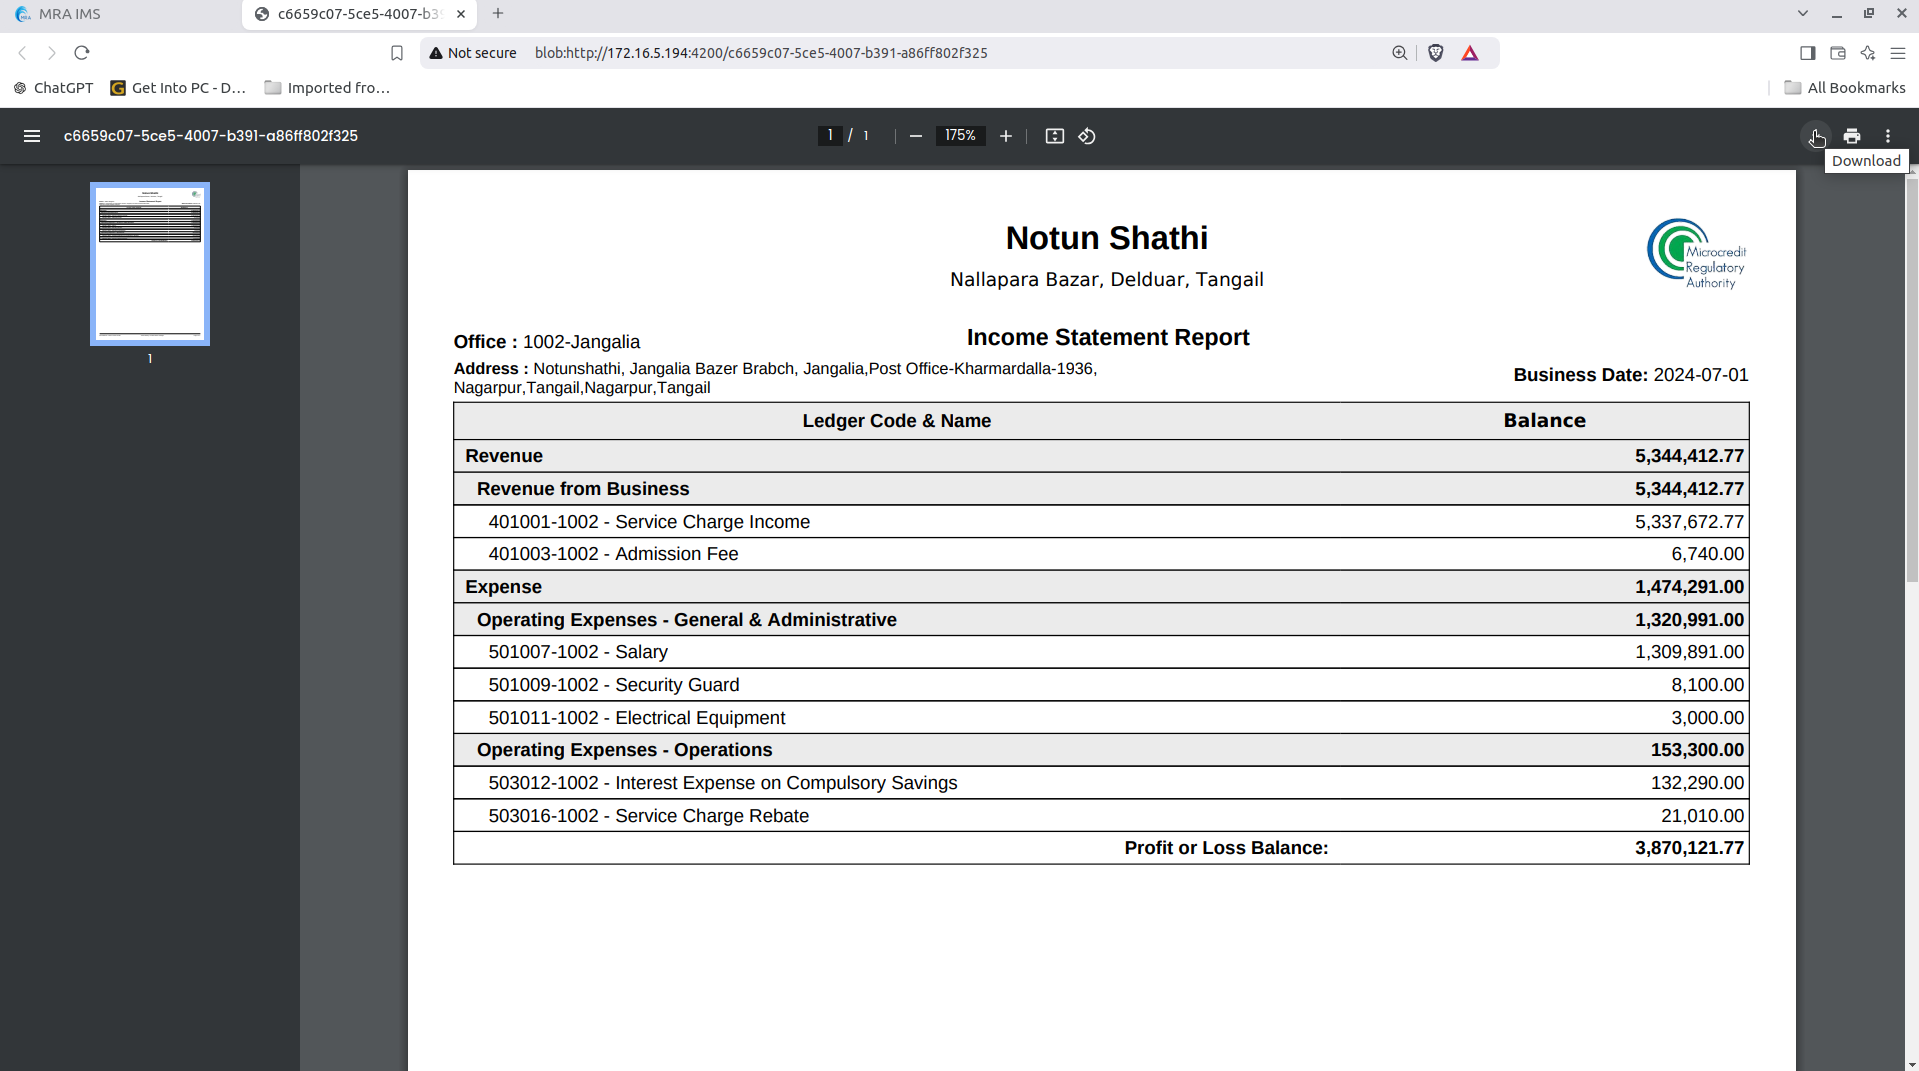Click Operating Expenses - Operations row
Viewport: 1919px width, 1071px height.
click(1101, 750)
